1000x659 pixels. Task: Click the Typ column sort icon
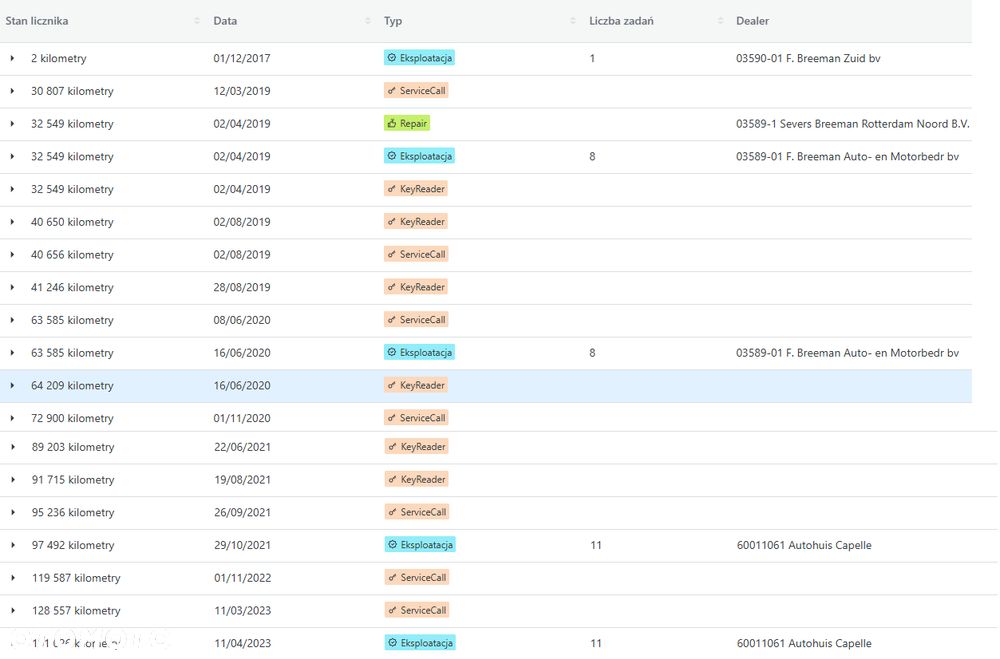point(572,21)
